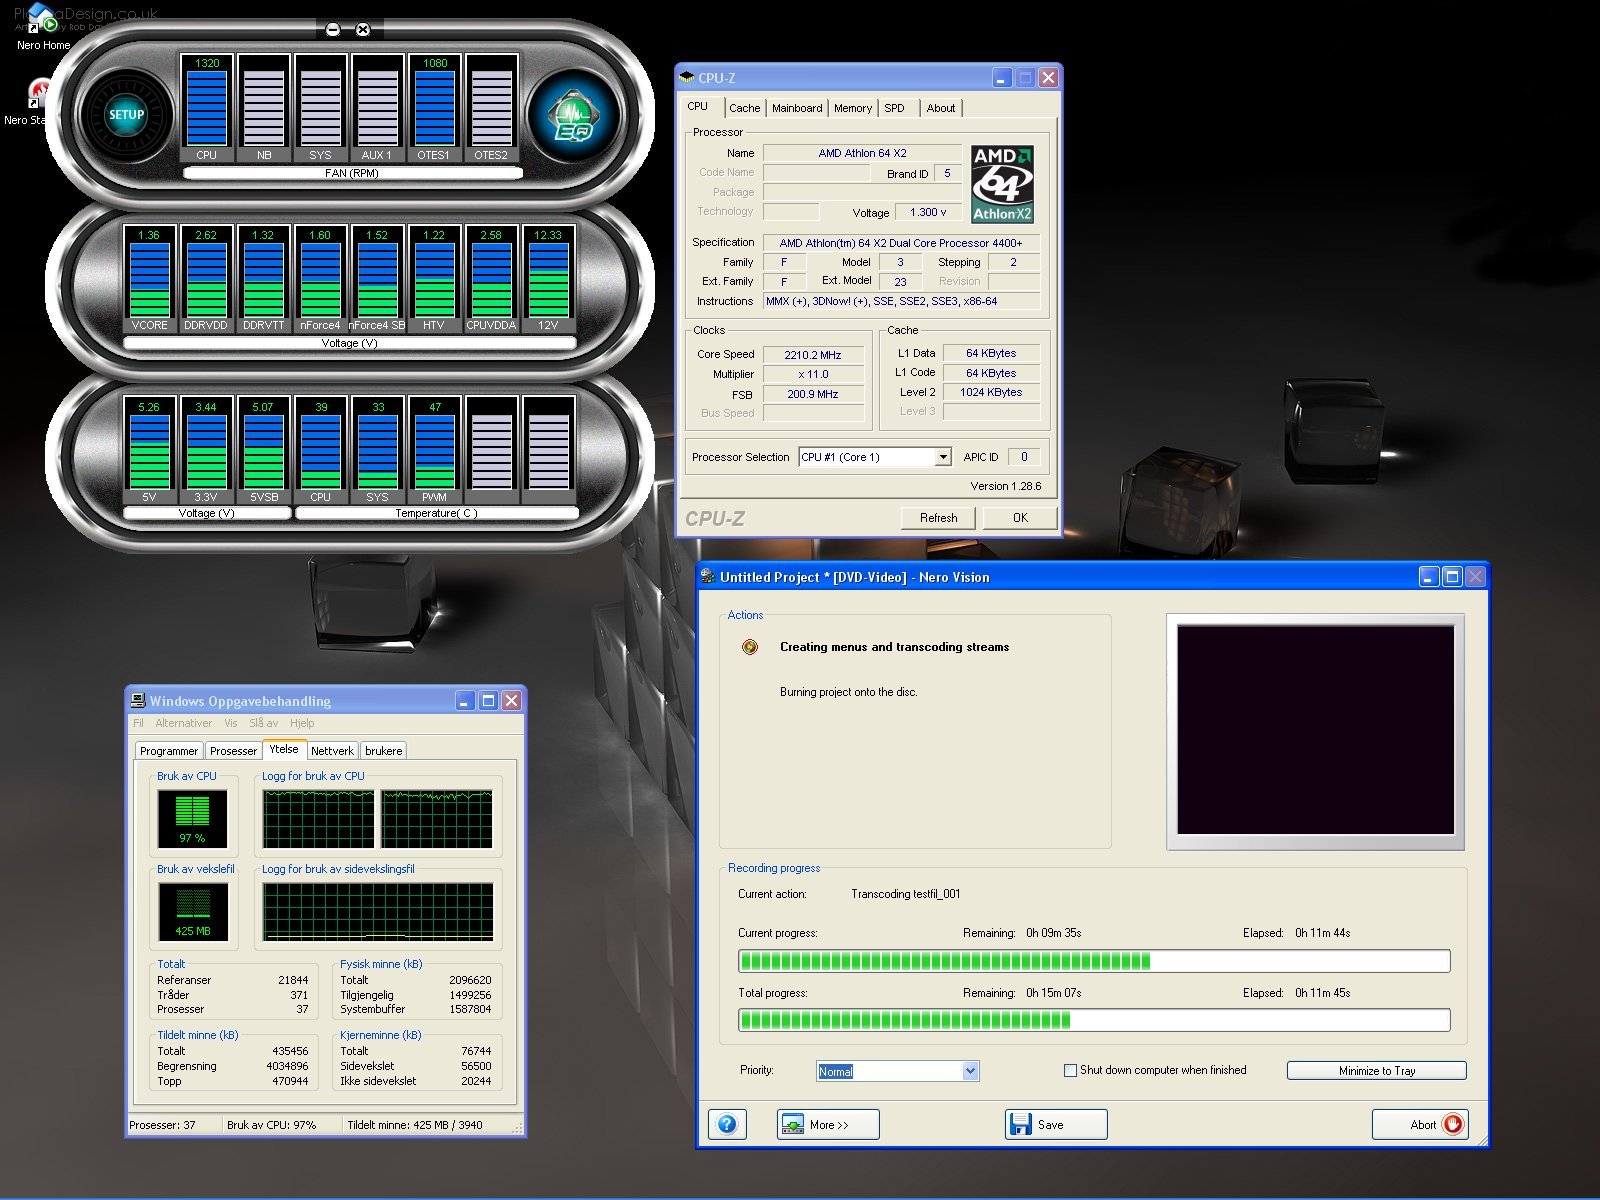Select the CPU fan RPM gauge
Screen dimensions: 1600x1200
point(206,108)
